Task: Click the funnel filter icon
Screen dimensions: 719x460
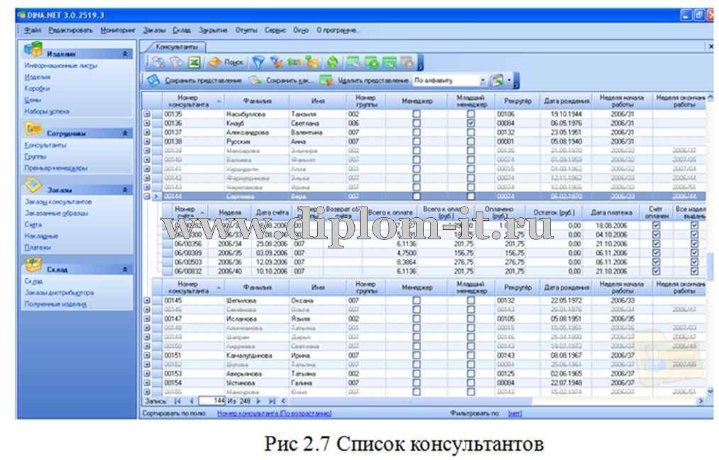Action: coord(259,62)
